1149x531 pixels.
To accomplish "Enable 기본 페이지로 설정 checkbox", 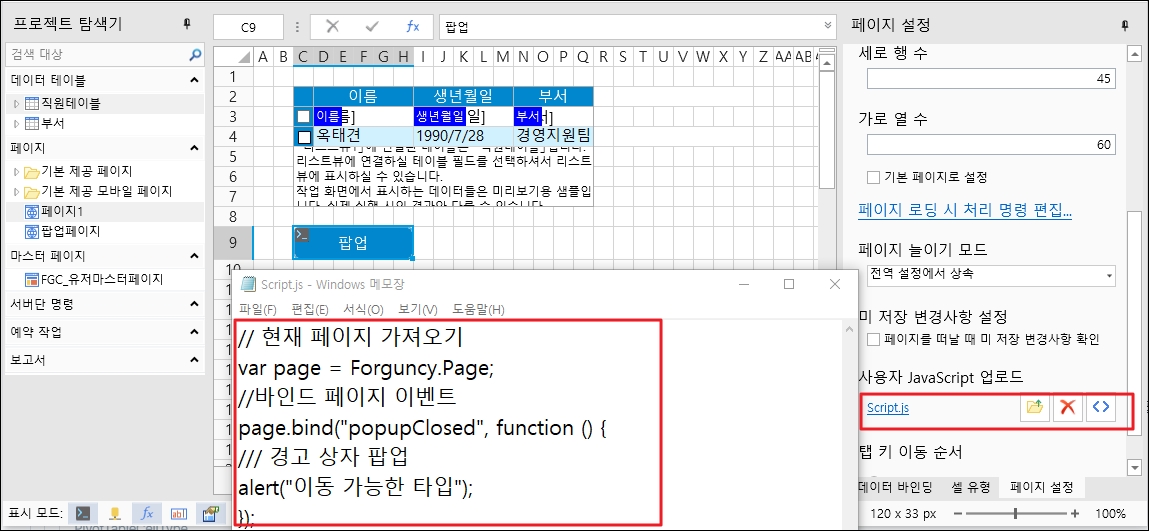I will [874, 177].
